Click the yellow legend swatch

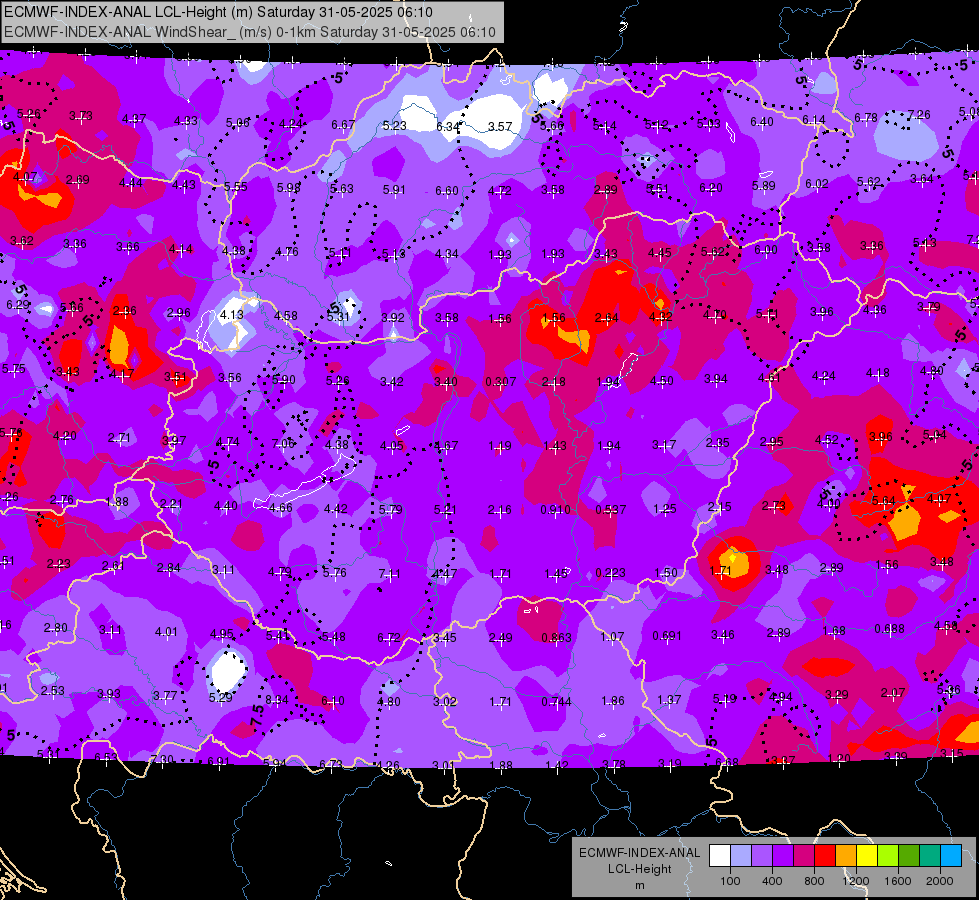point(867,856)
